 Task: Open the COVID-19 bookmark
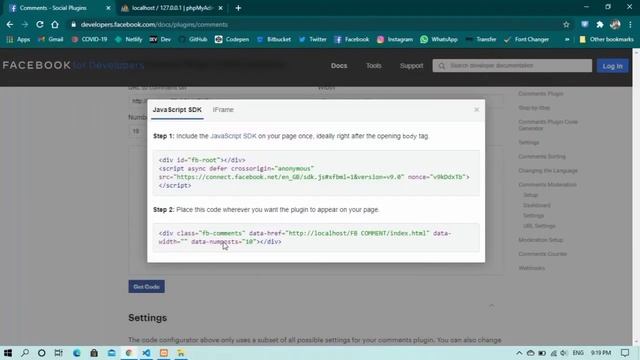point(89,39)
